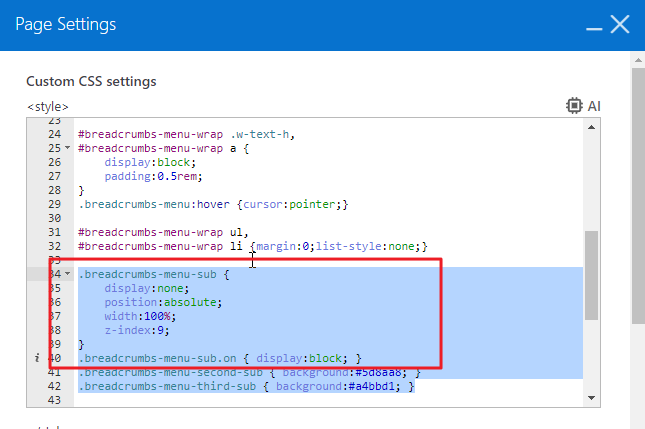Place cursor on 'padding:0.5rem;' line
Screen dimensions: 645x429
[x=153, y=176]
